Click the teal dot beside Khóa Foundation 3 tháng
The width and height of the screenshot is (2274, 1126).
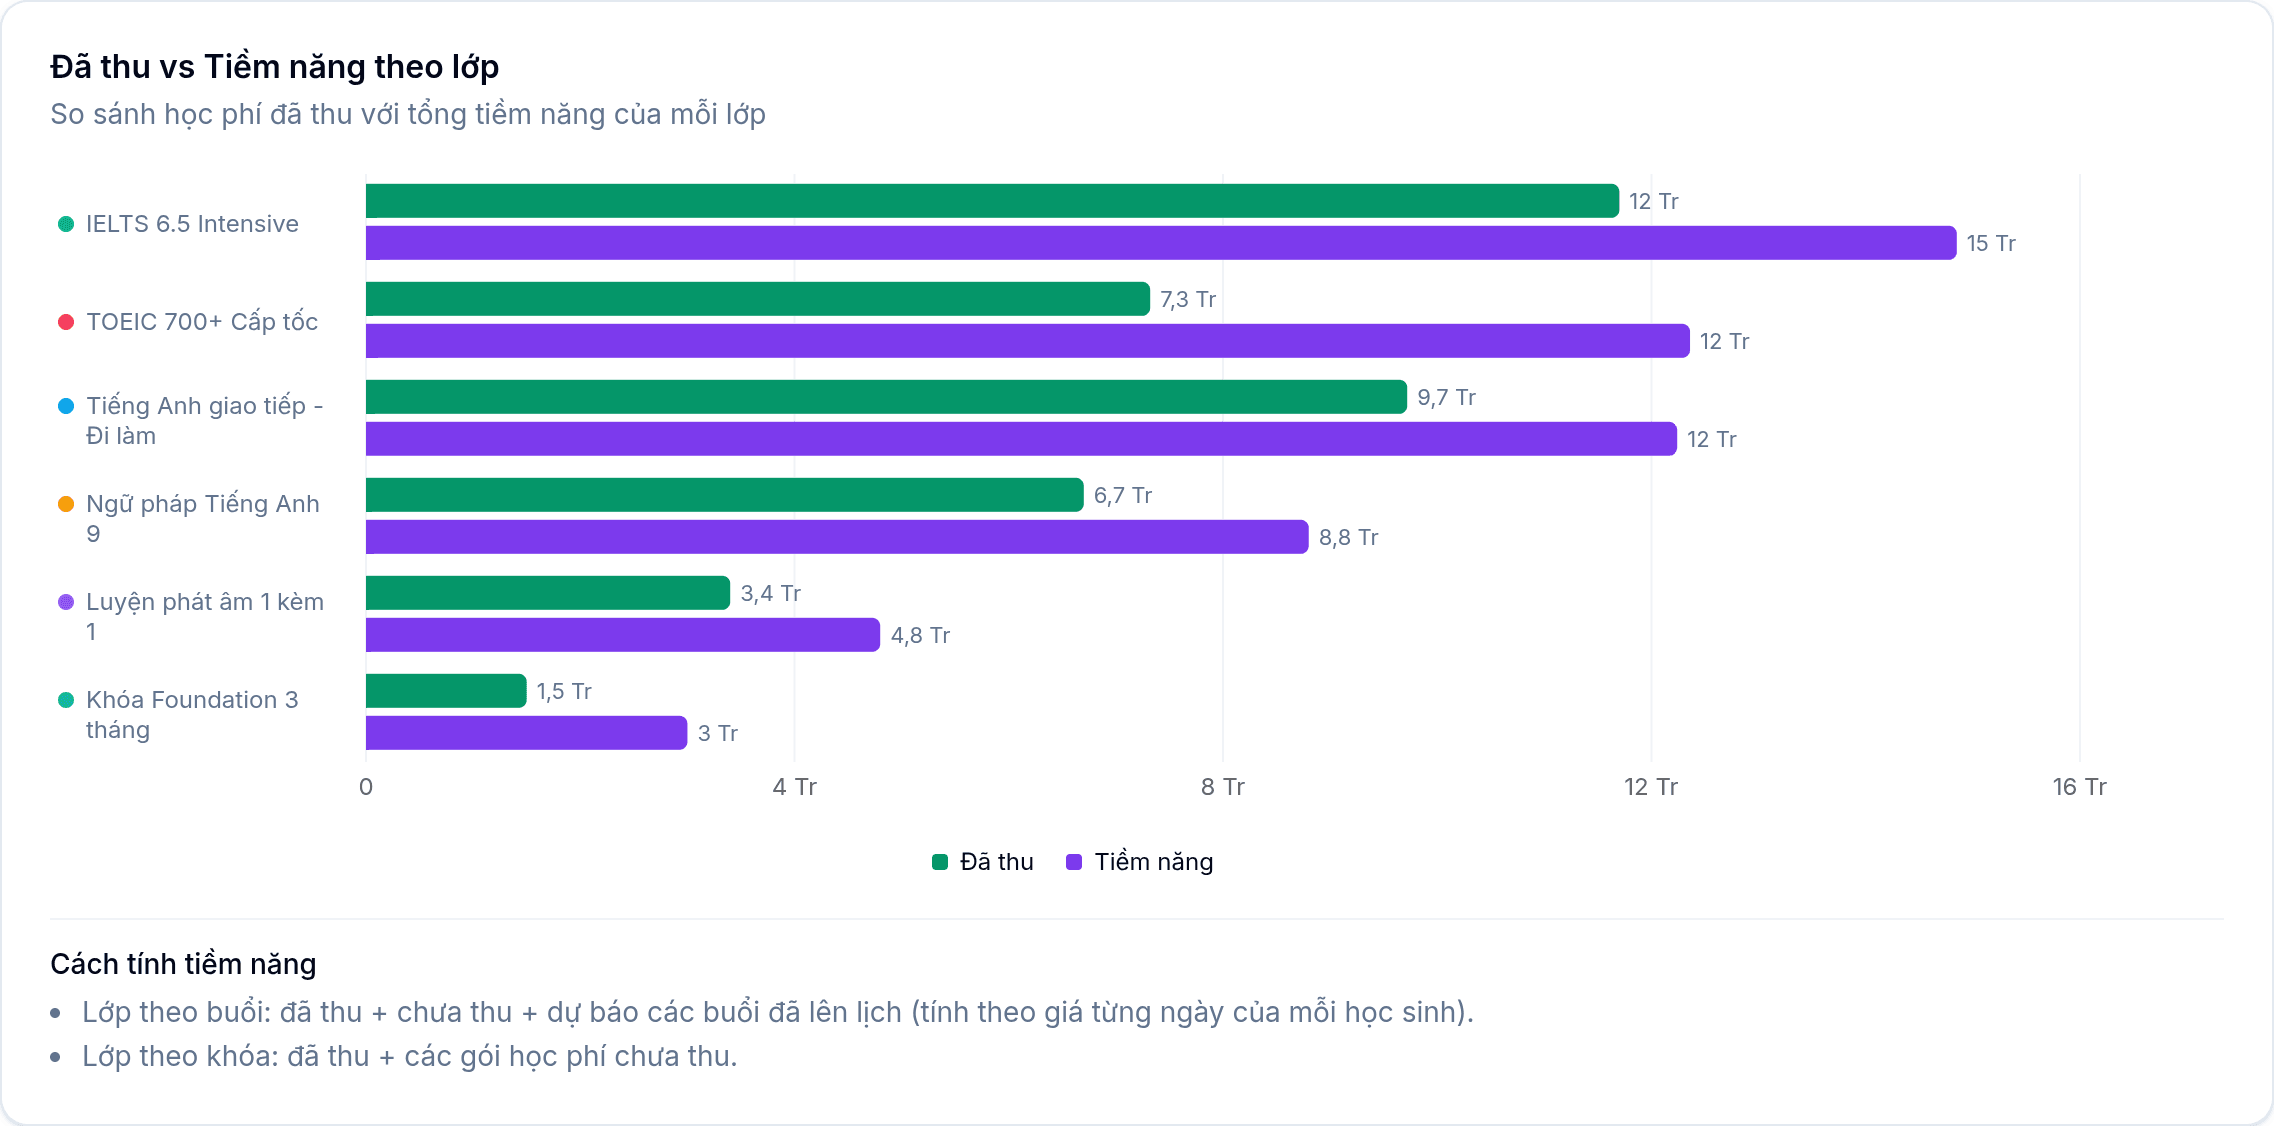[66, 700]
